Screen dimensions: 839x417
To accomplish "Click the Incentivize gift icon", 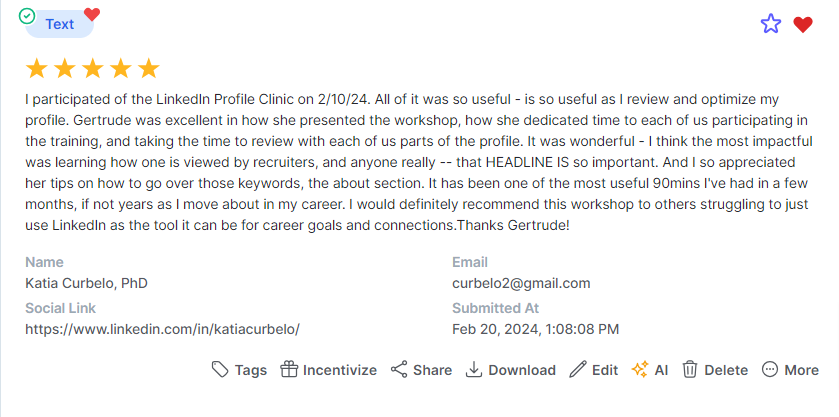I will click(x=289, y=370).
